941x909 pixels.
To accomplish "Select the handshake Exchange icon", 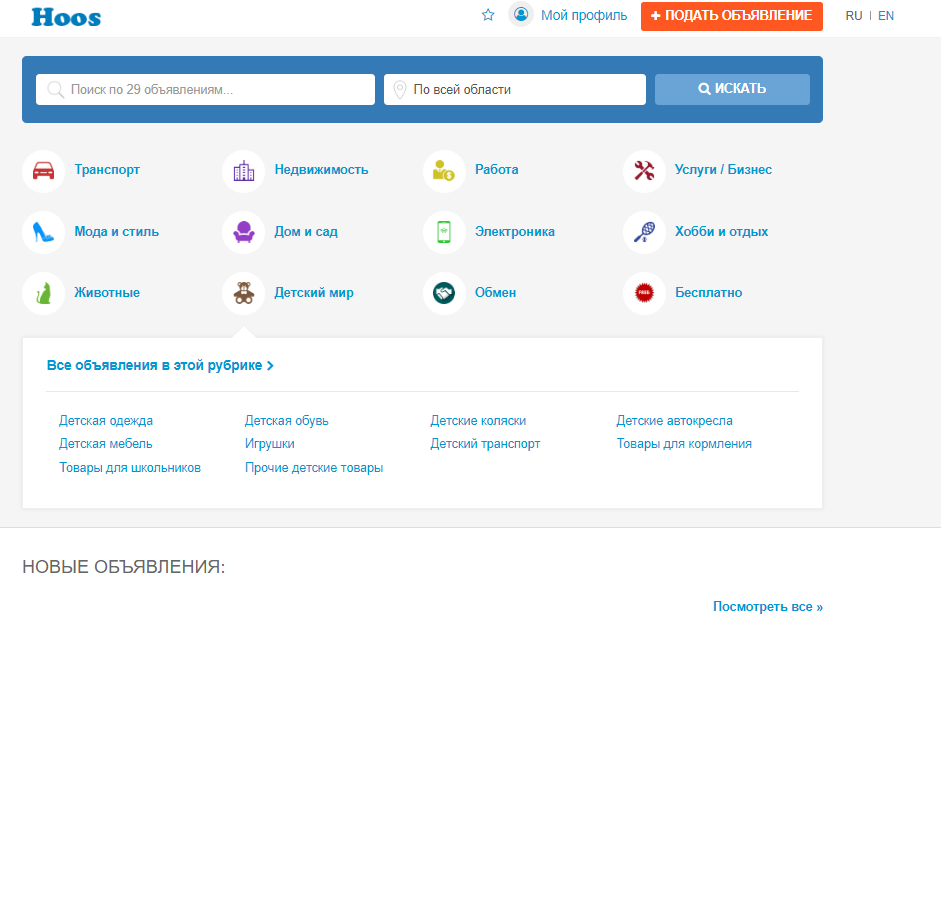I will click(x=444, y=293).
